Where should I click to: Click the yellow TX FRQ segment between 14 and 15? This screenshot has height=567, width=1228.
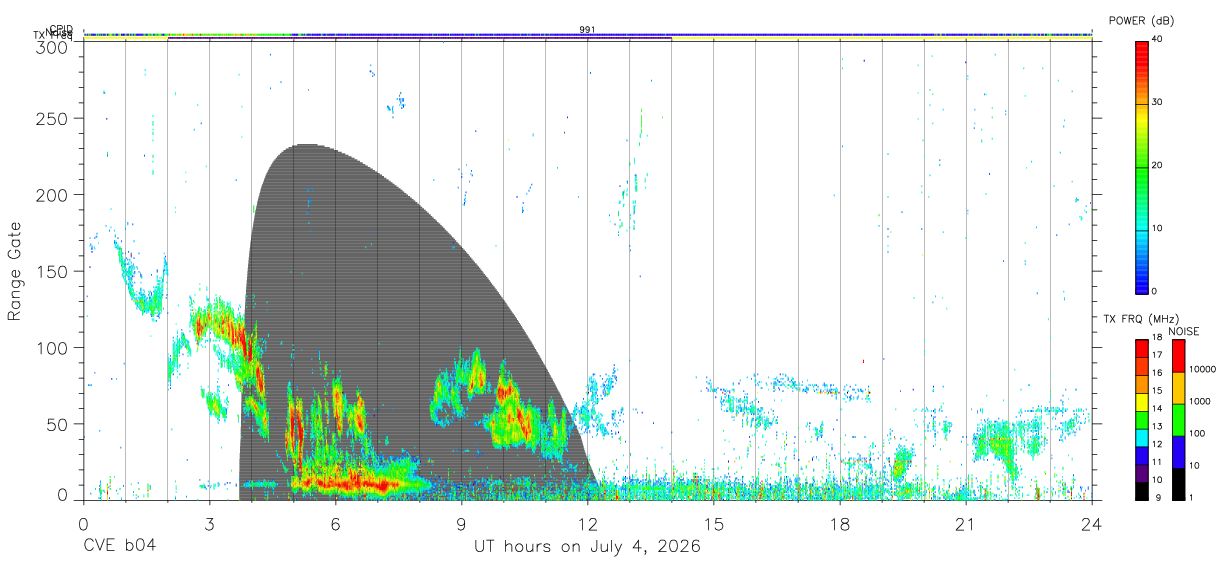[x=1142, y=401]
